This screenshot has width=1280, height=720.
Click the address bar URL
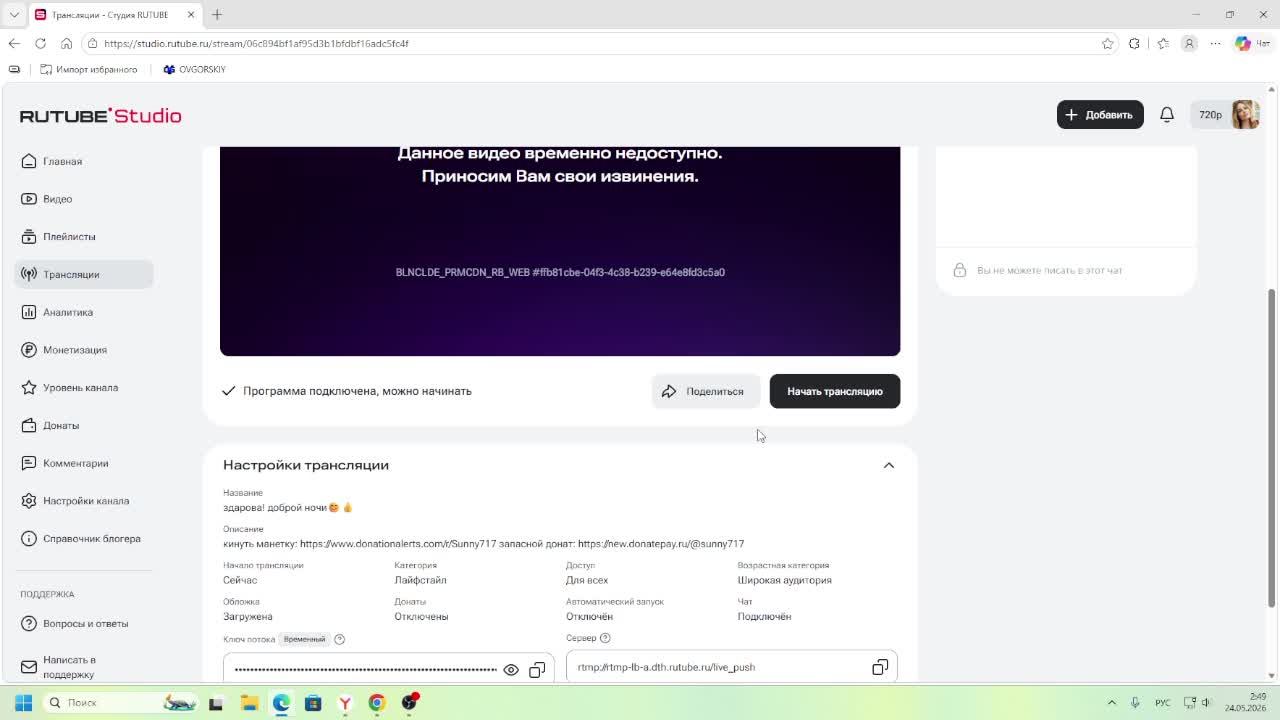click(x=256, y=43)
